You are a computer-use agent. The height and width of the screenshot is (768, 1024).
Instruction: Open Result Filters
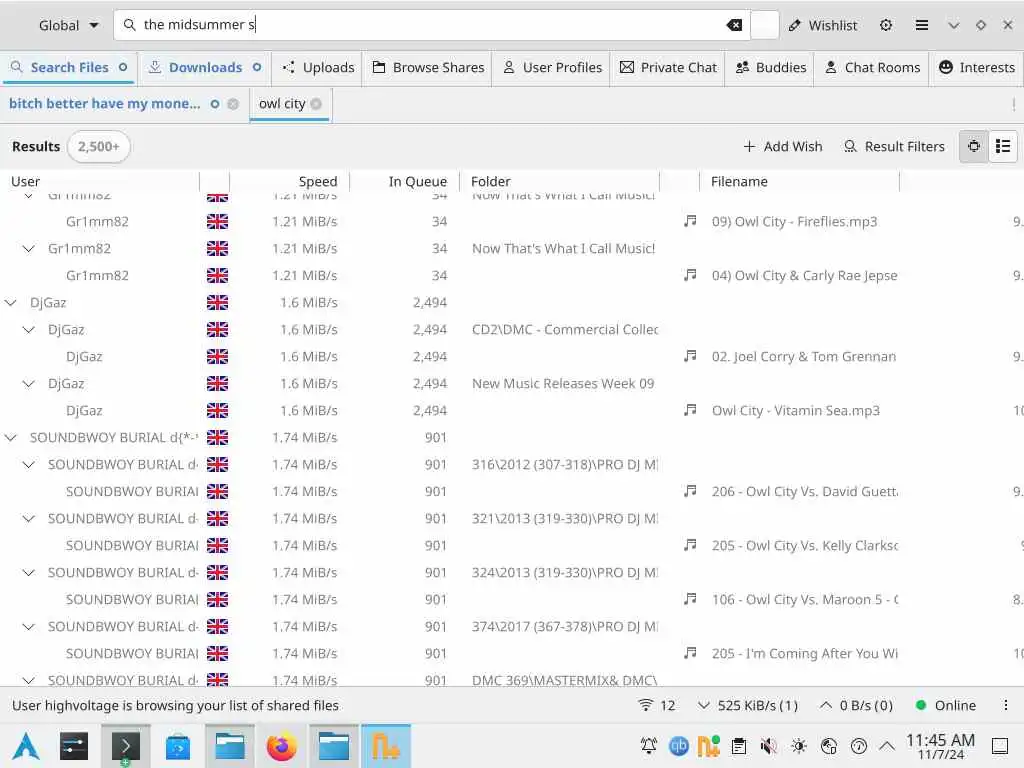[x=894, y=146]
